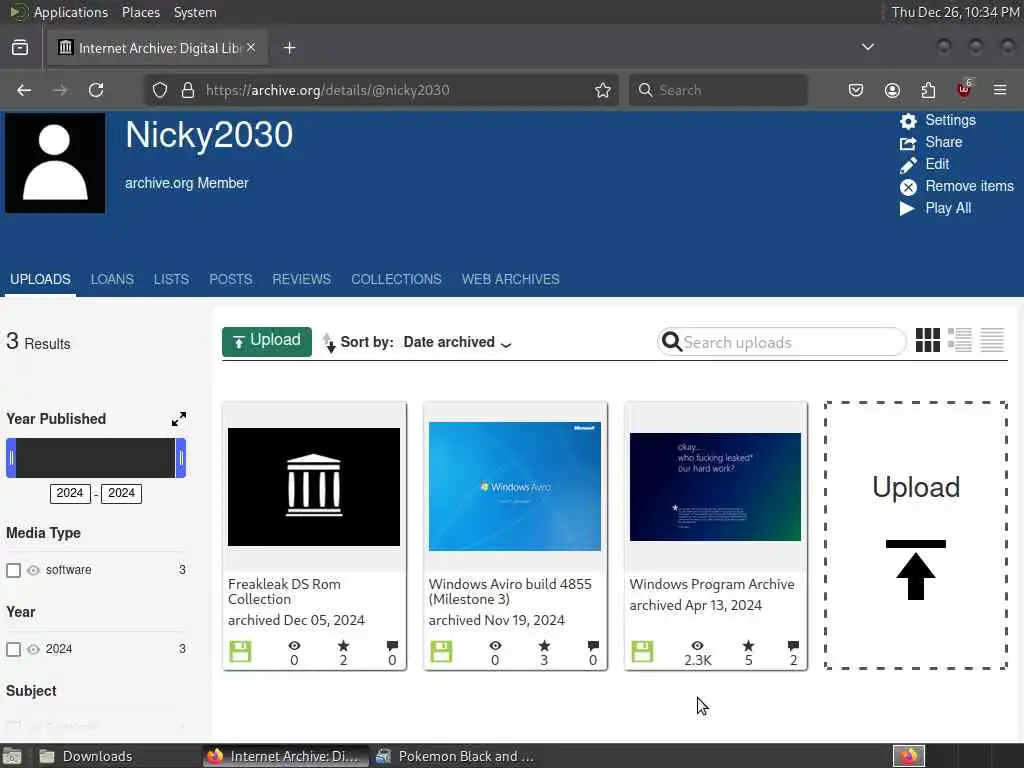
Task: Open the Windows Program Archive thumbnail
Action: 715,487
